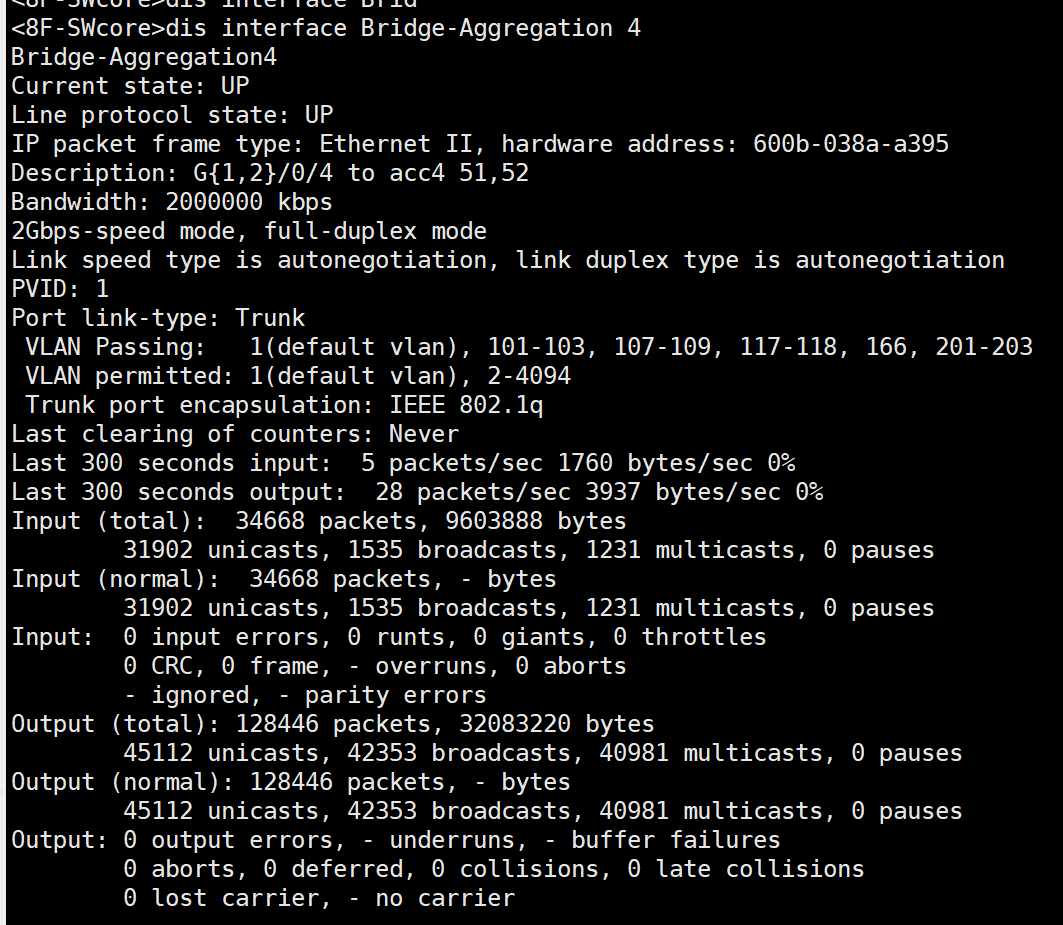The image size is (1063, 925).
Task: Click the "0 lost carrier, - no carrier" line
Action: click(319, 898)
